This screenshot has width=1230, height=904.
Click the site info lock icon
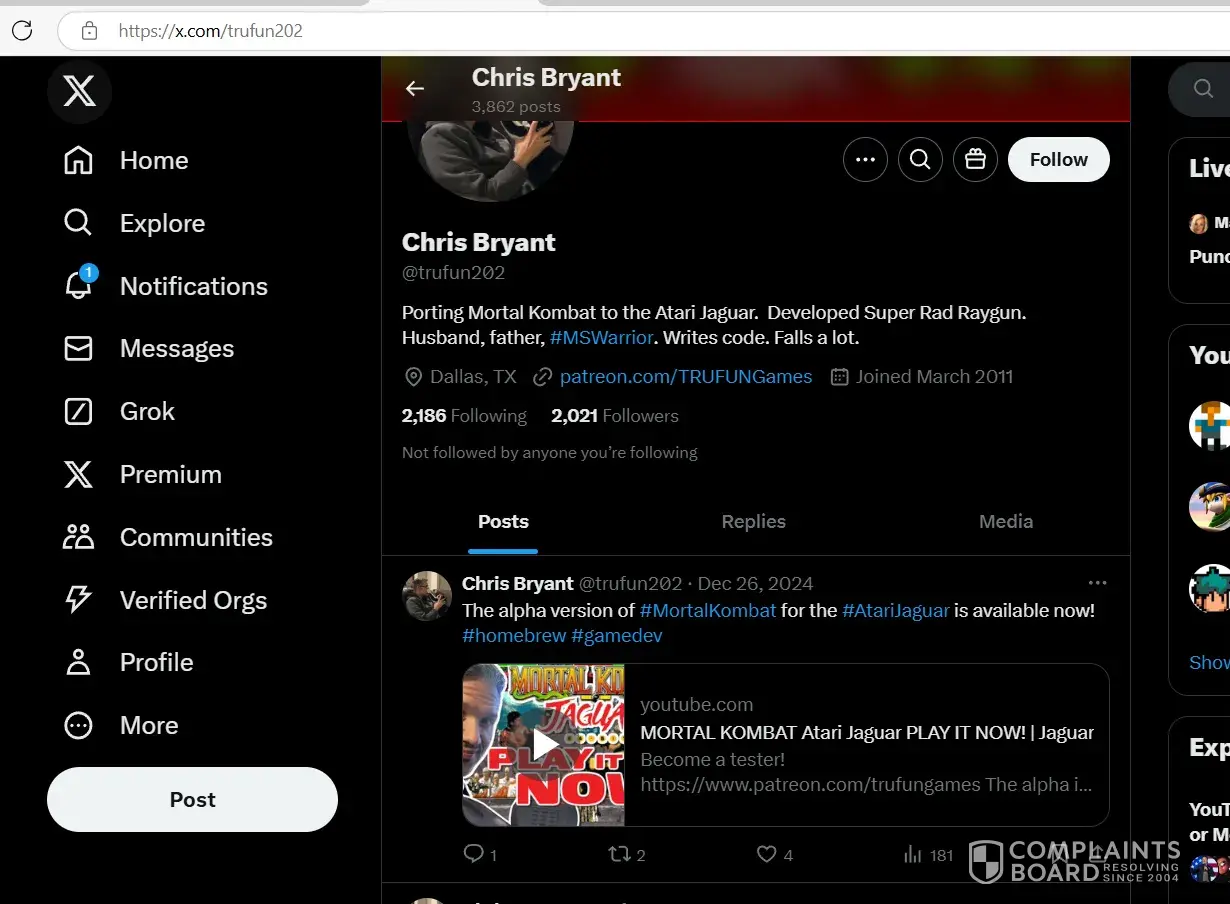89,30
